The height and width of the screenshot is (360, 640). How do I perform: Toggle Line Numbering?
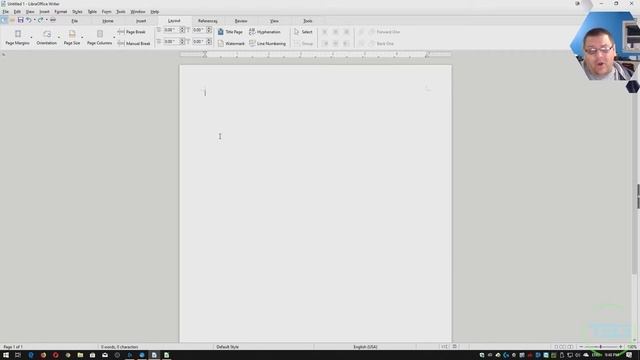[267, 43]
